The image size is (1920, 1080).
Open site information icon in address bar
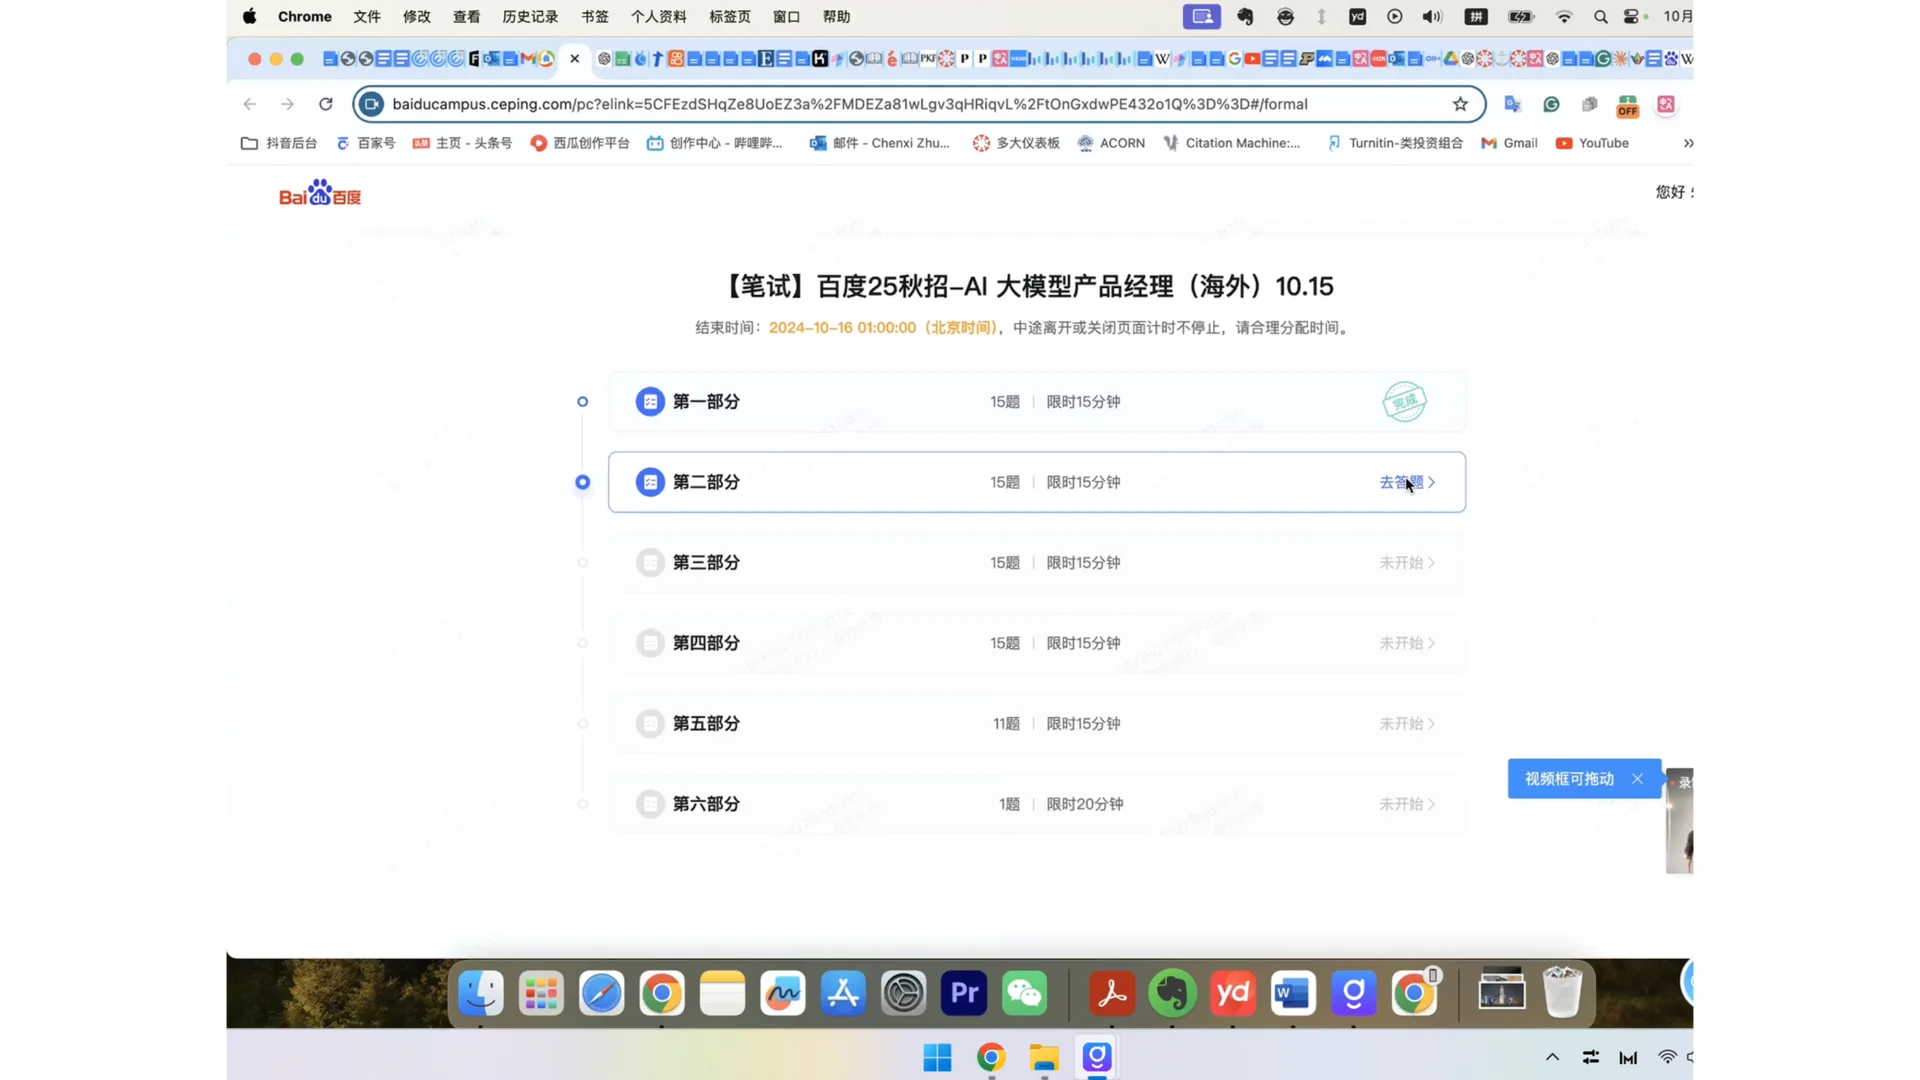coord(371,104)
